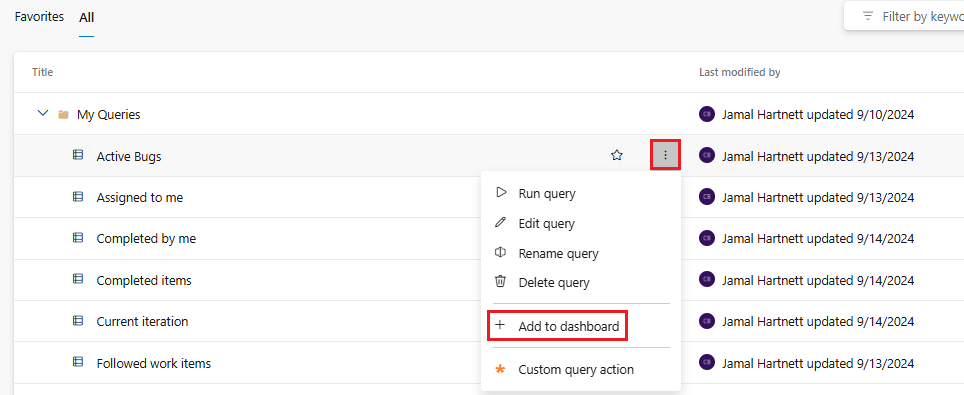The width and height of the screenshot is (964, 395).
Task: Click the My Queries folder icon
Action: tap(63, 114)
